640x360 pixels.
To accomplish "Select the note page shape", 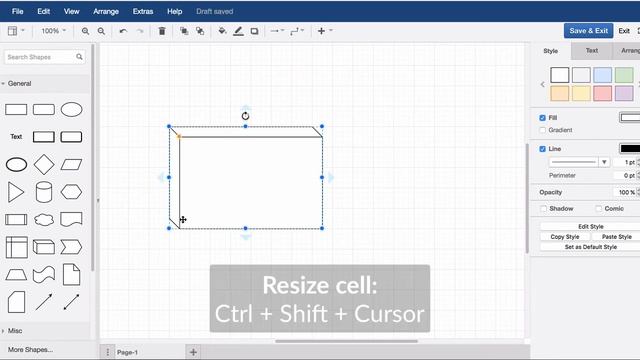I will pos(71,274).
